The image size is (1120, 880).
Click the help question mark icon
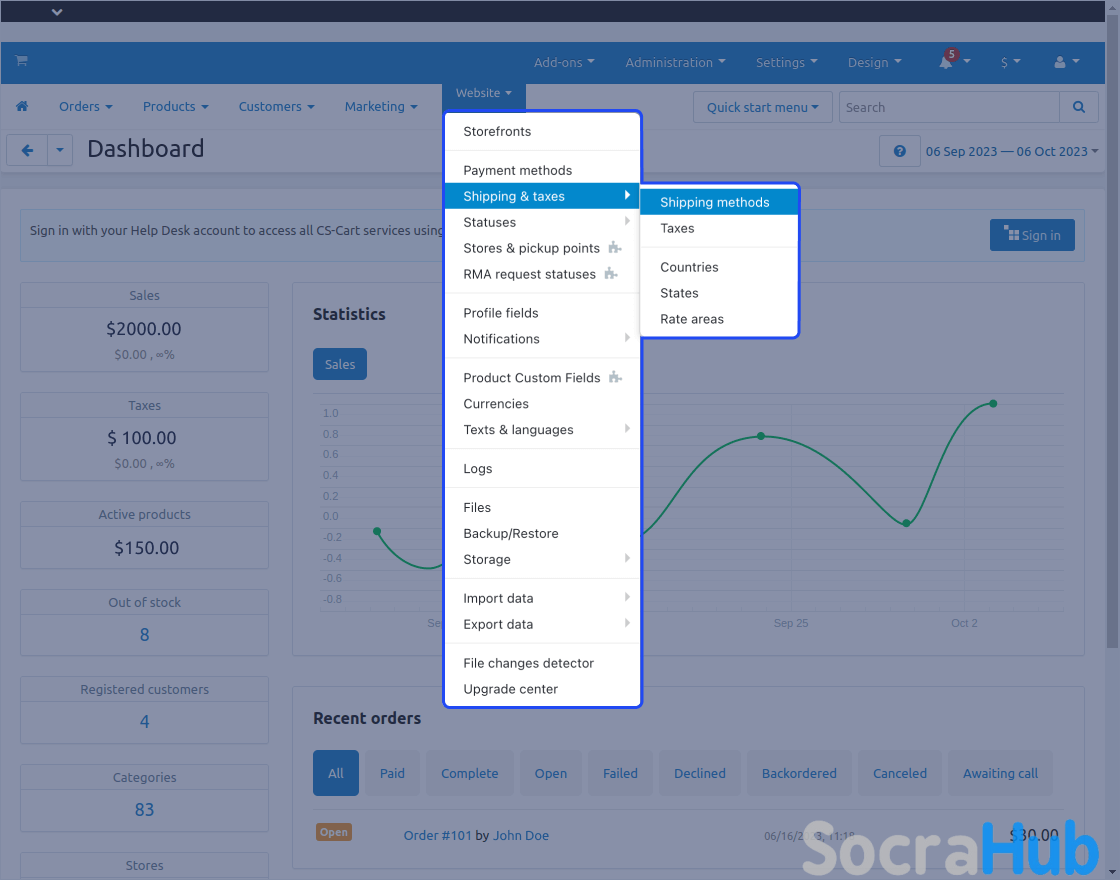pos(899,151)
